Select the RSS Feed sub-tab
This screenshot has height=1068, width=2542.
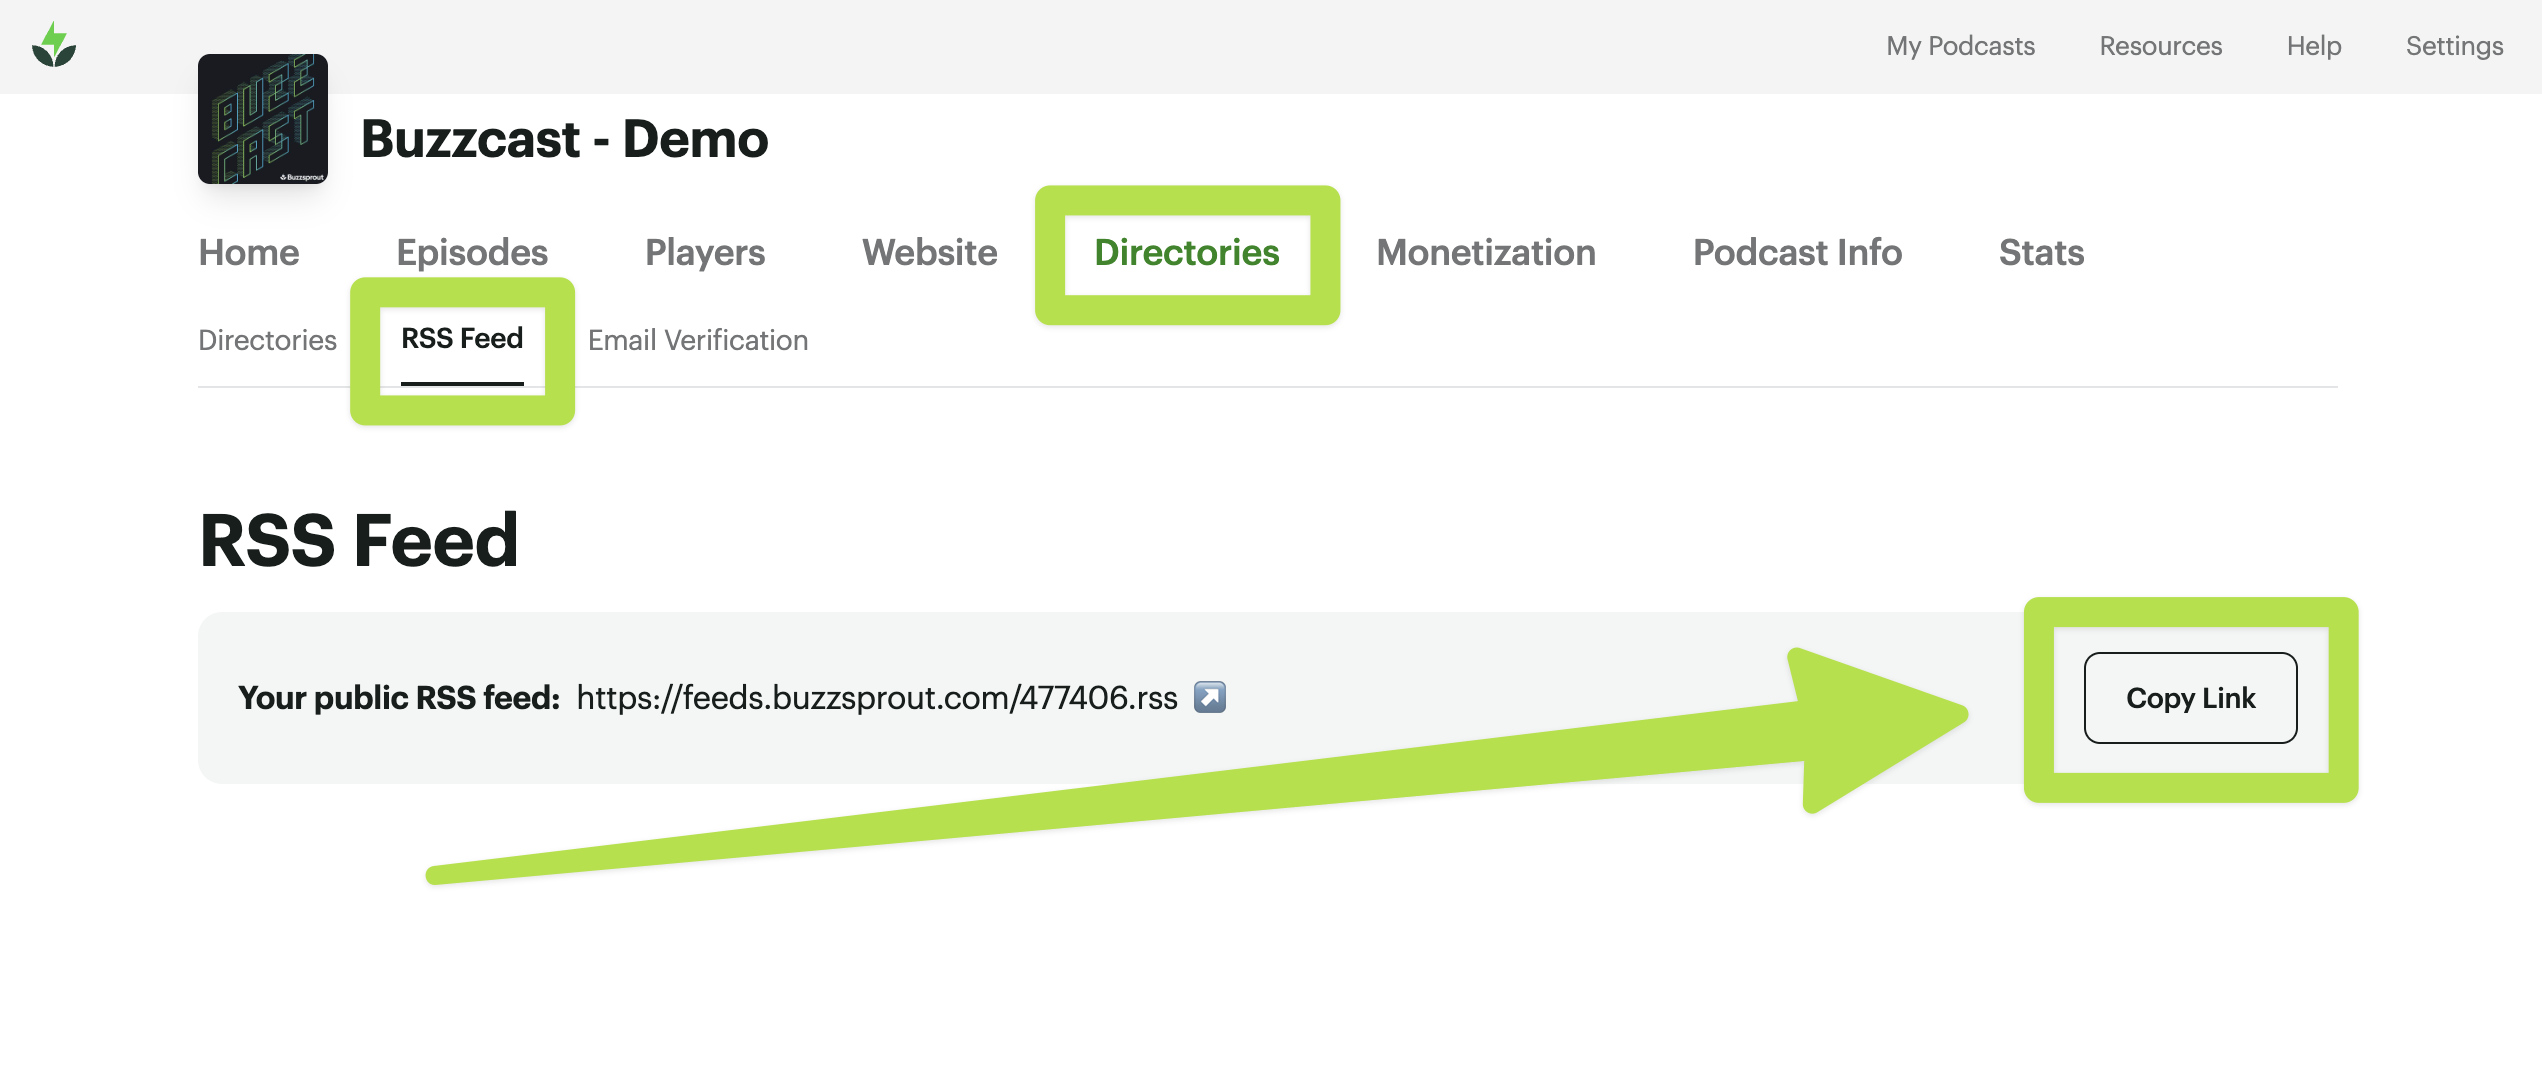pos(462,339)
